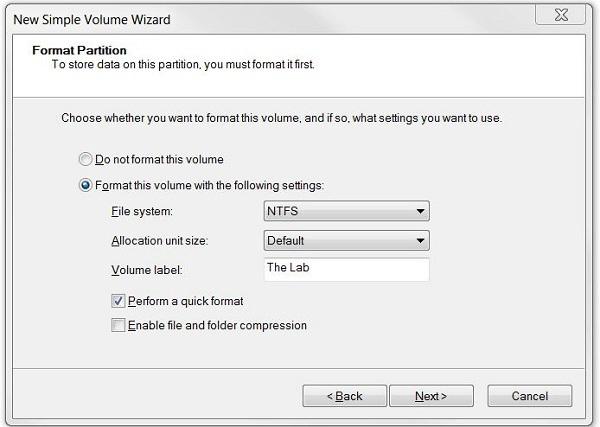Click the File system label

click(x=142, y=211)
